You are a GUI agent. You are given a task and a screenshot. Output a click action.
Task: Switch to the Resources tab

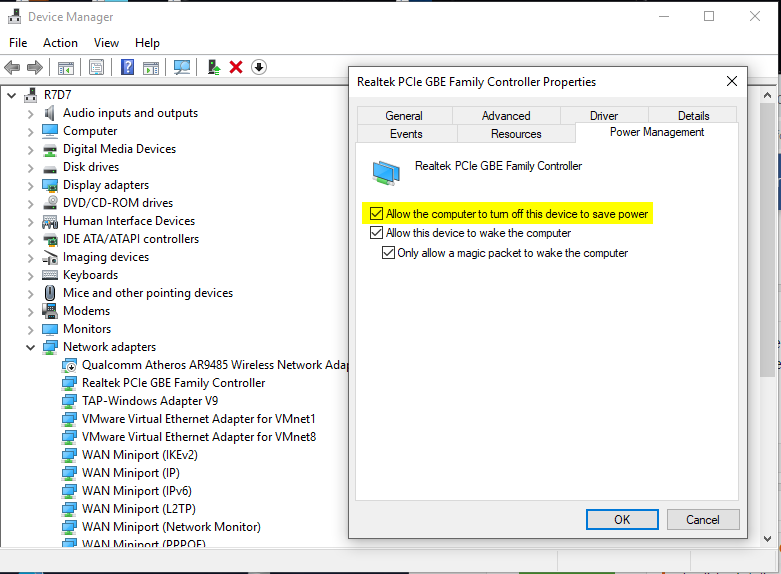[x=516, y=134]
